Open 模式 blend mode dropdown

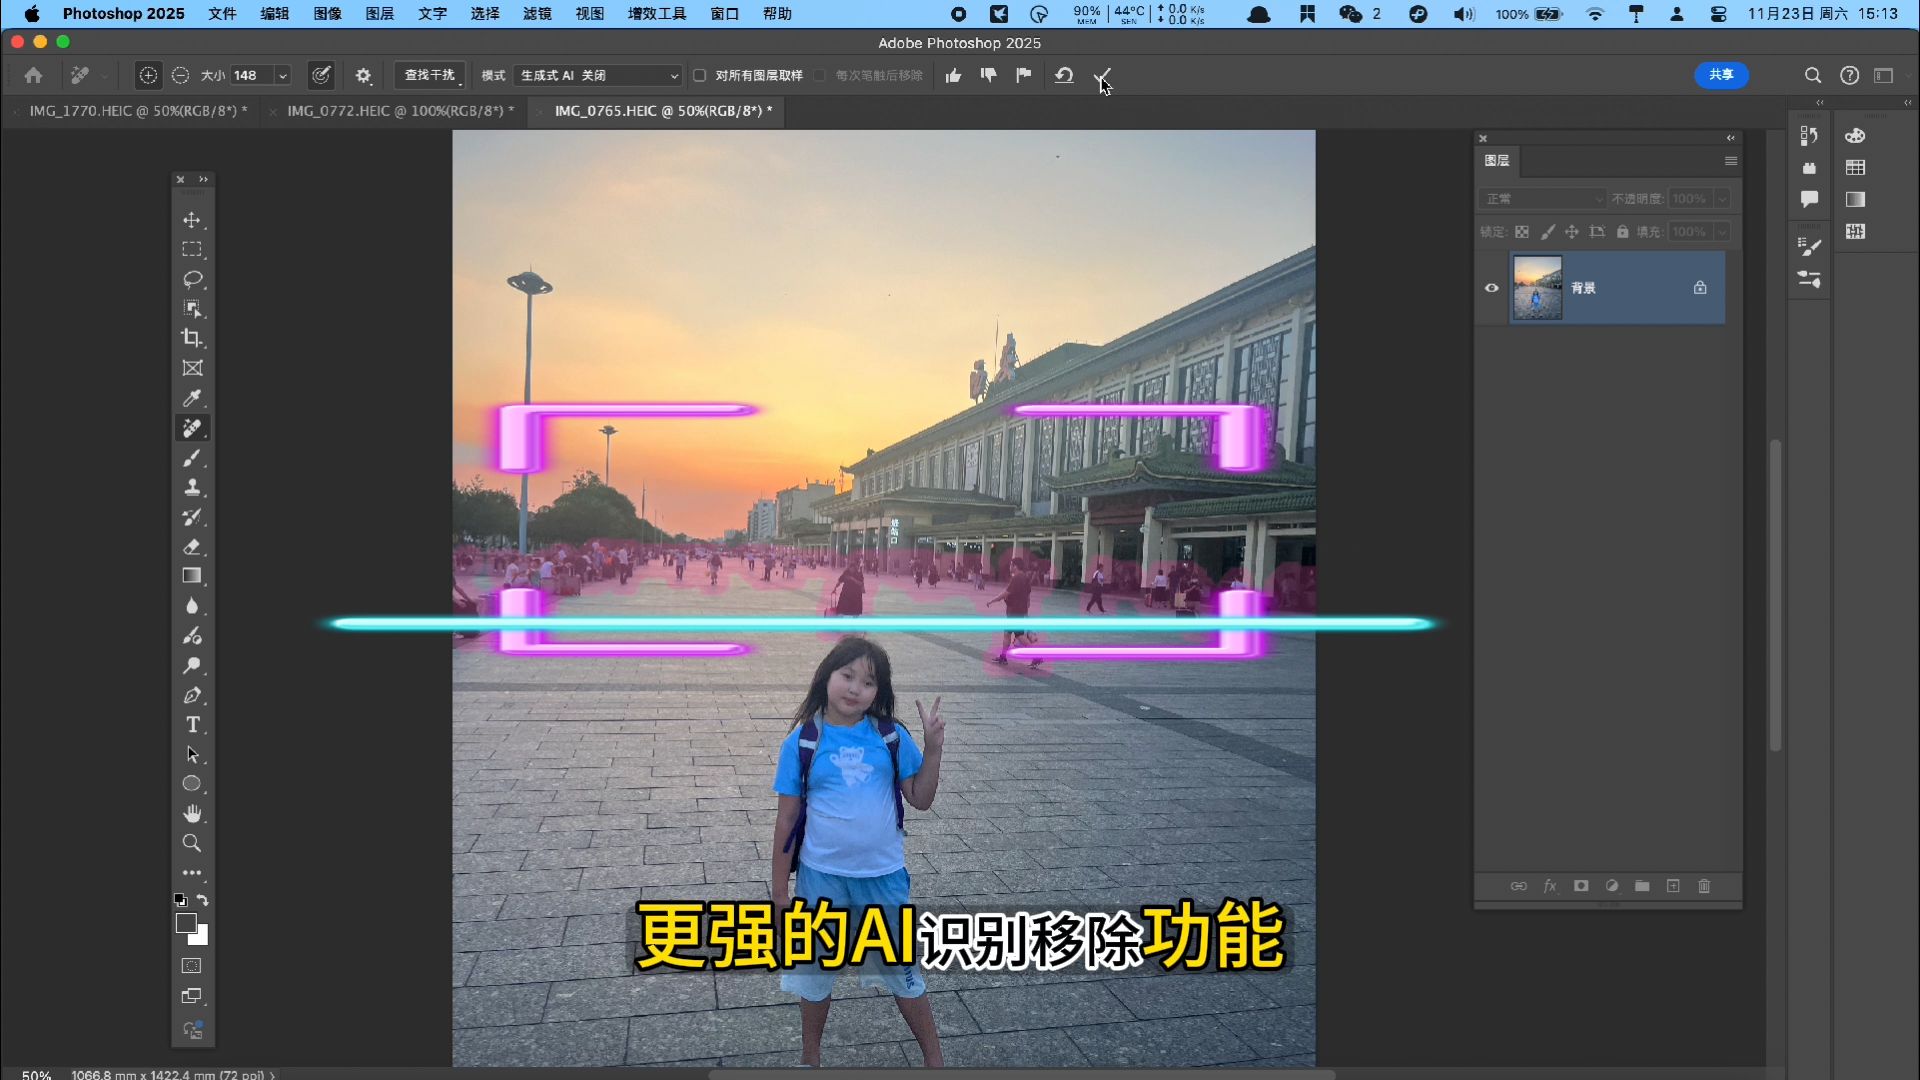click(x=595, y=75)
